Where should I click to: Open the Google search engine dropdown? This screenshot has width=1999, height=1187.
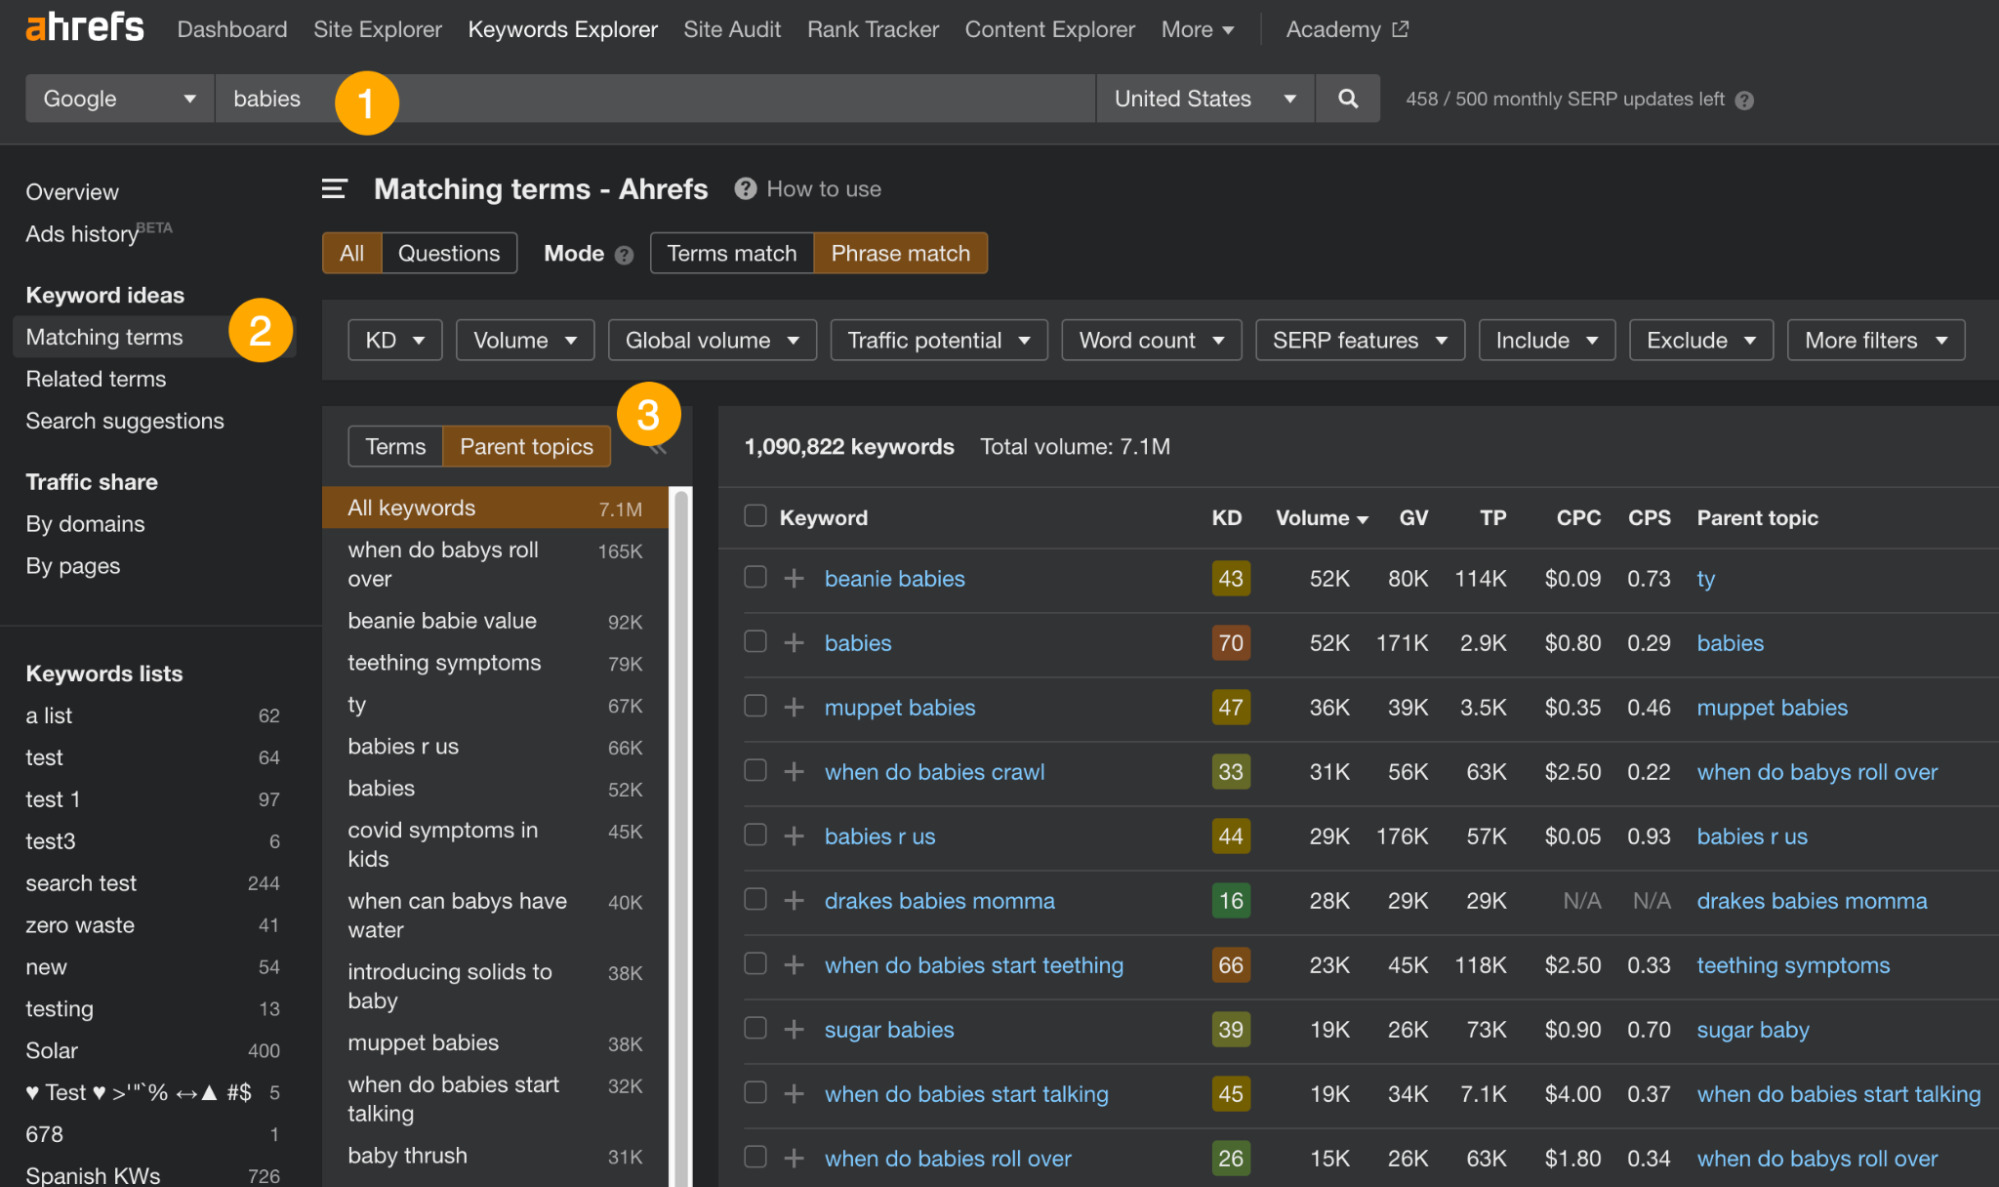[x=120, y=98]
